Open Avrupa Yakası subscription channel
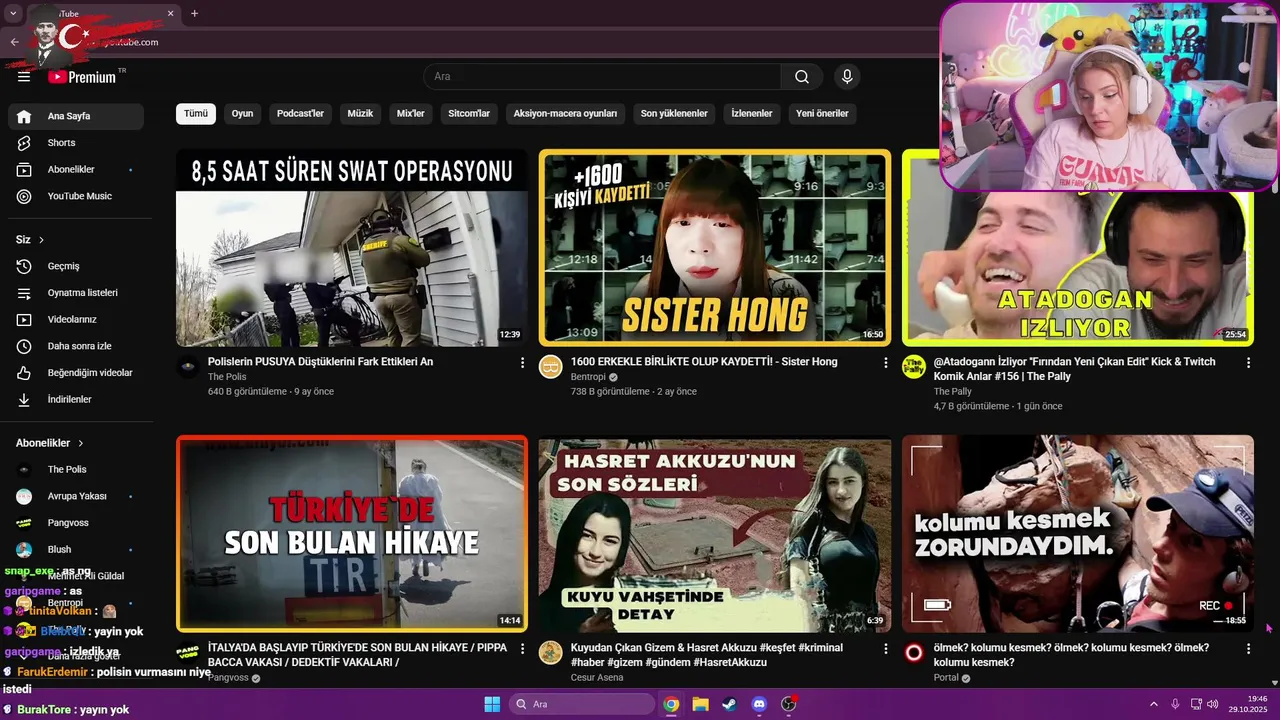This screenshot has height=720, width=1280. click(x=76, y=496)
